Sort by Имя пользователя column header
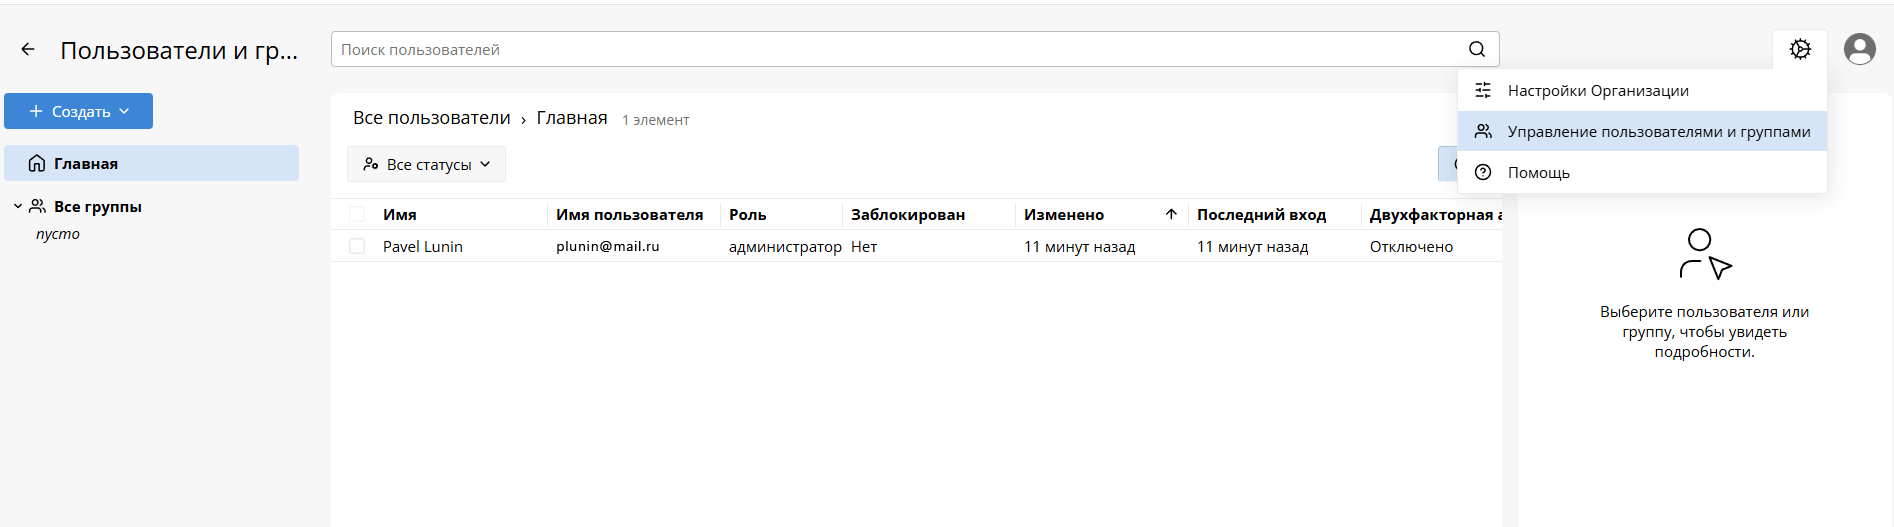 point(630,214)
